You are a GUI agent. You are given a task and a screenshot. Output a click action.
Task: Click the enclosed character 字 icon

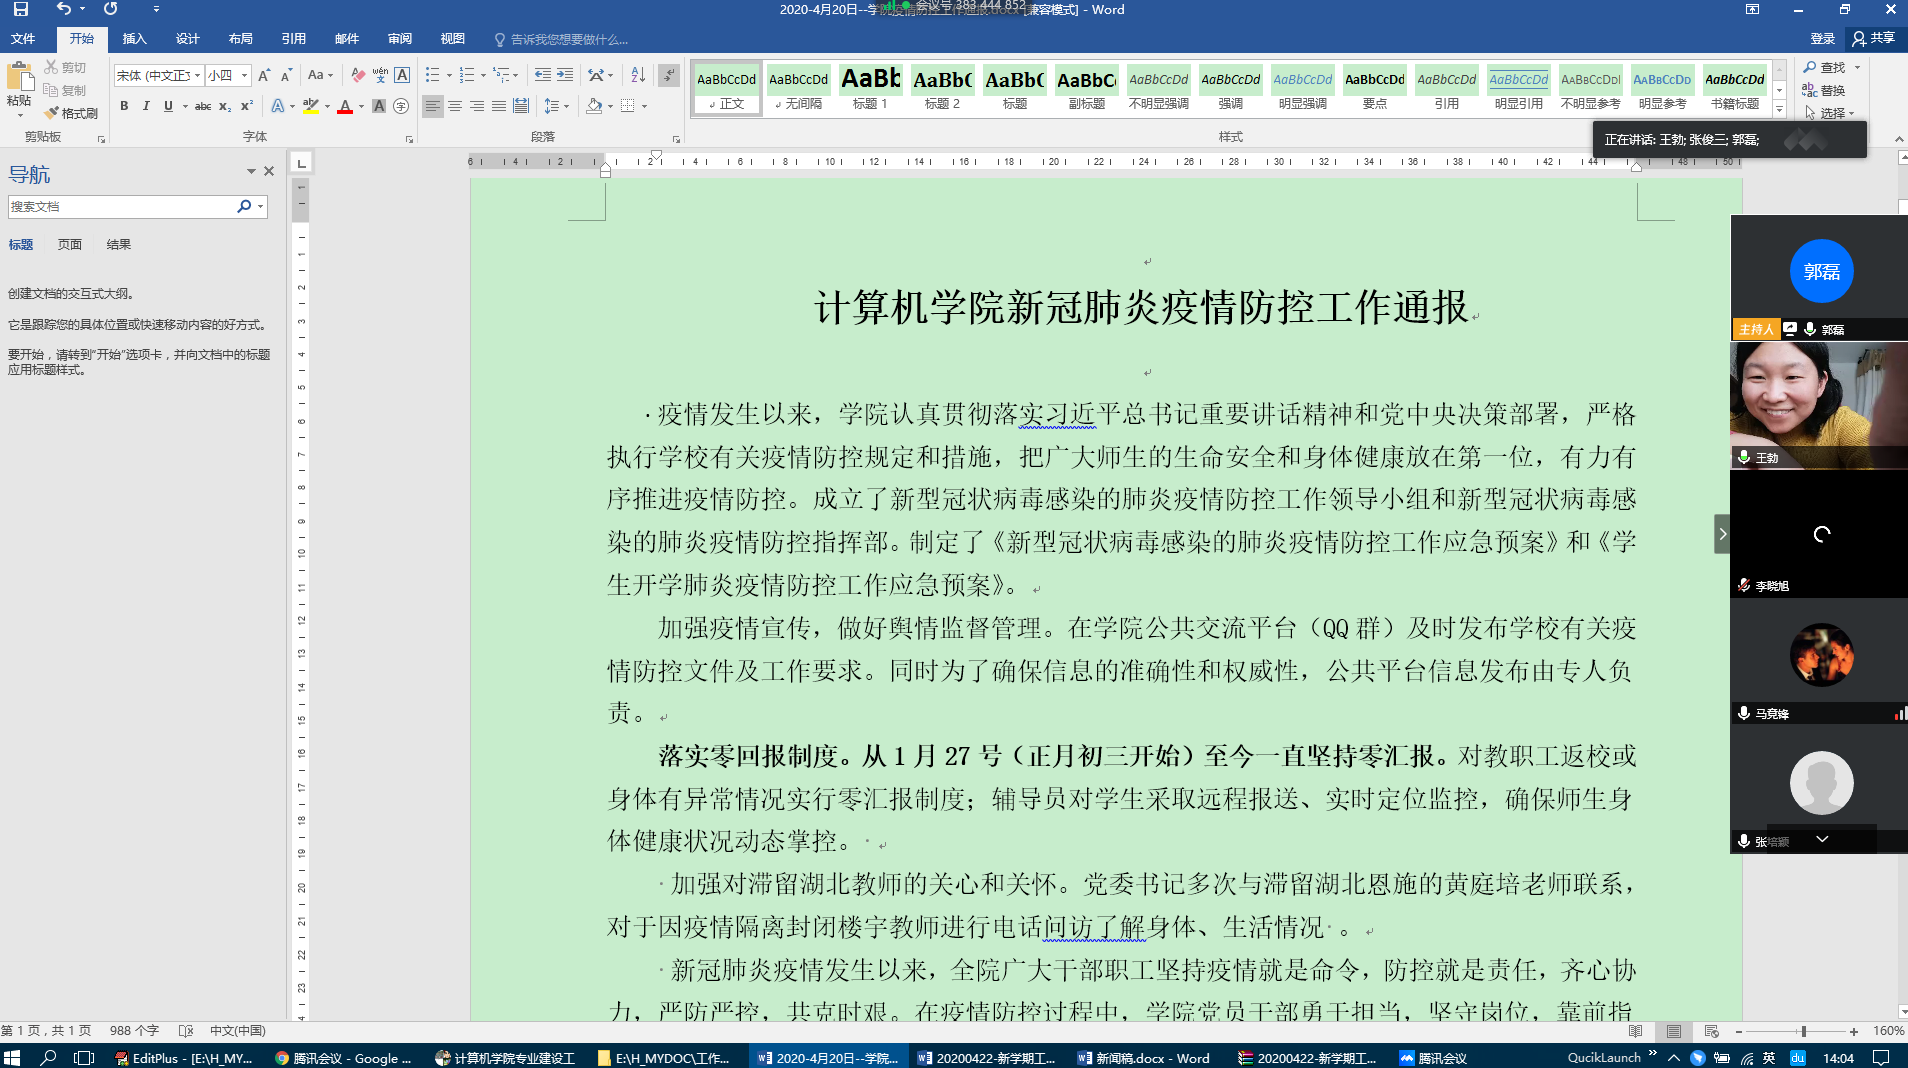pos(401,106)
